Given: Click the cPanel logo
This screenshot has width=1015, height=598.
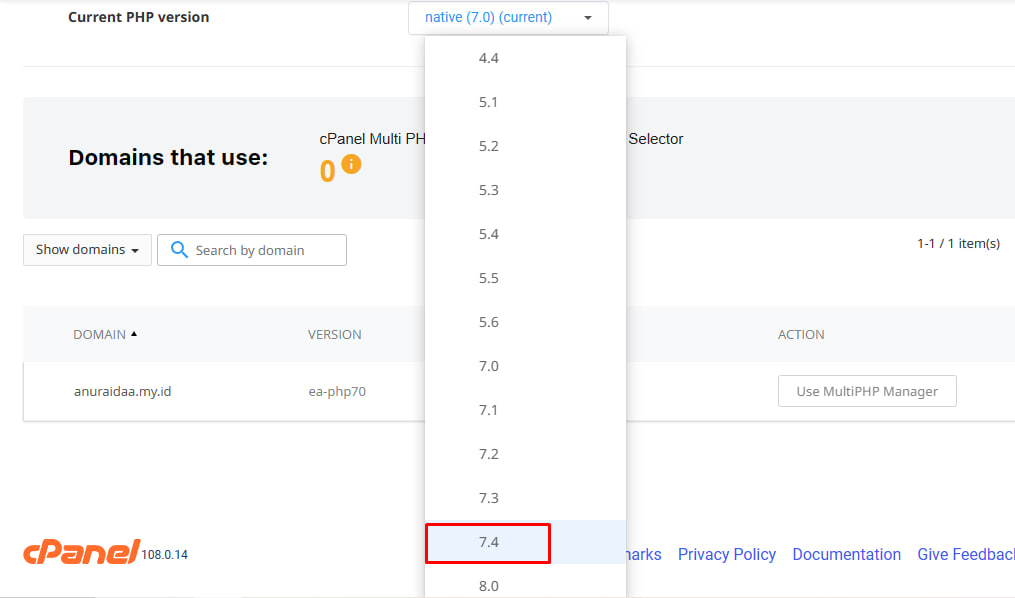Looking at the screenshot, I should pyautogui.click(x=82, y=551).
